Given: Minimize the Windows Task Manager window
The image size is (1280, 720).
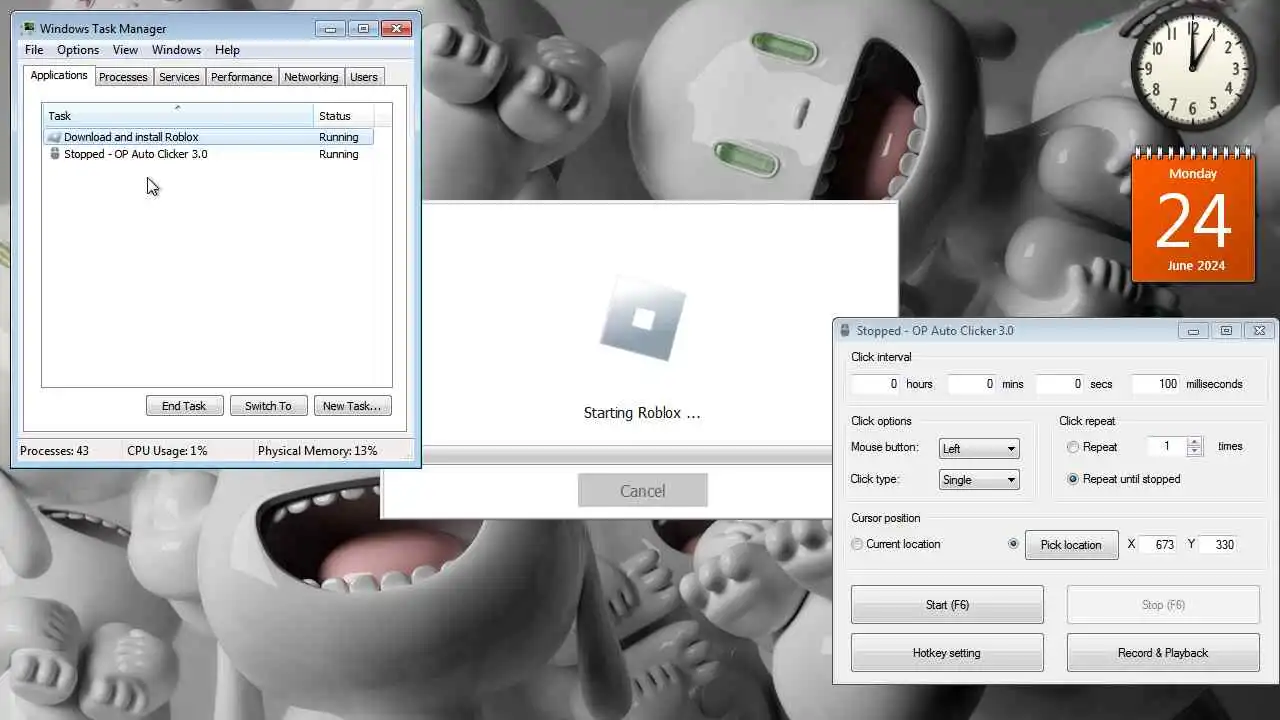Looking at the screenshot, I should (330, 29).
